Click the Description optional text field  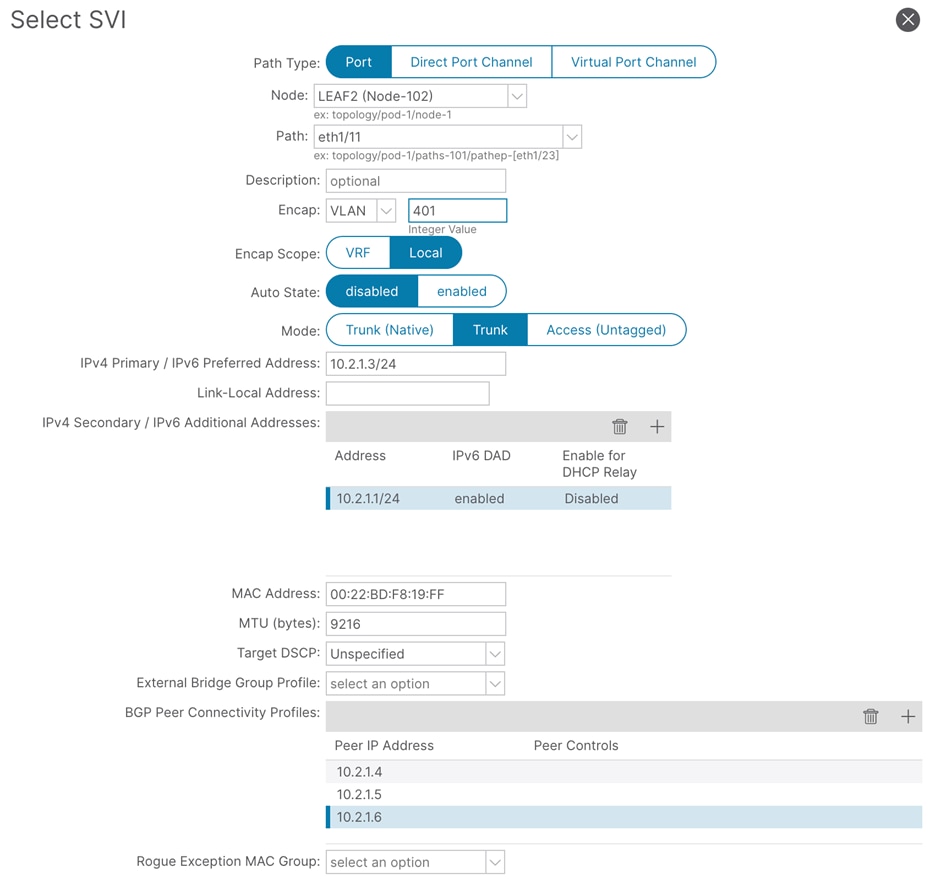pyautogui.click(x=415, y=180)
